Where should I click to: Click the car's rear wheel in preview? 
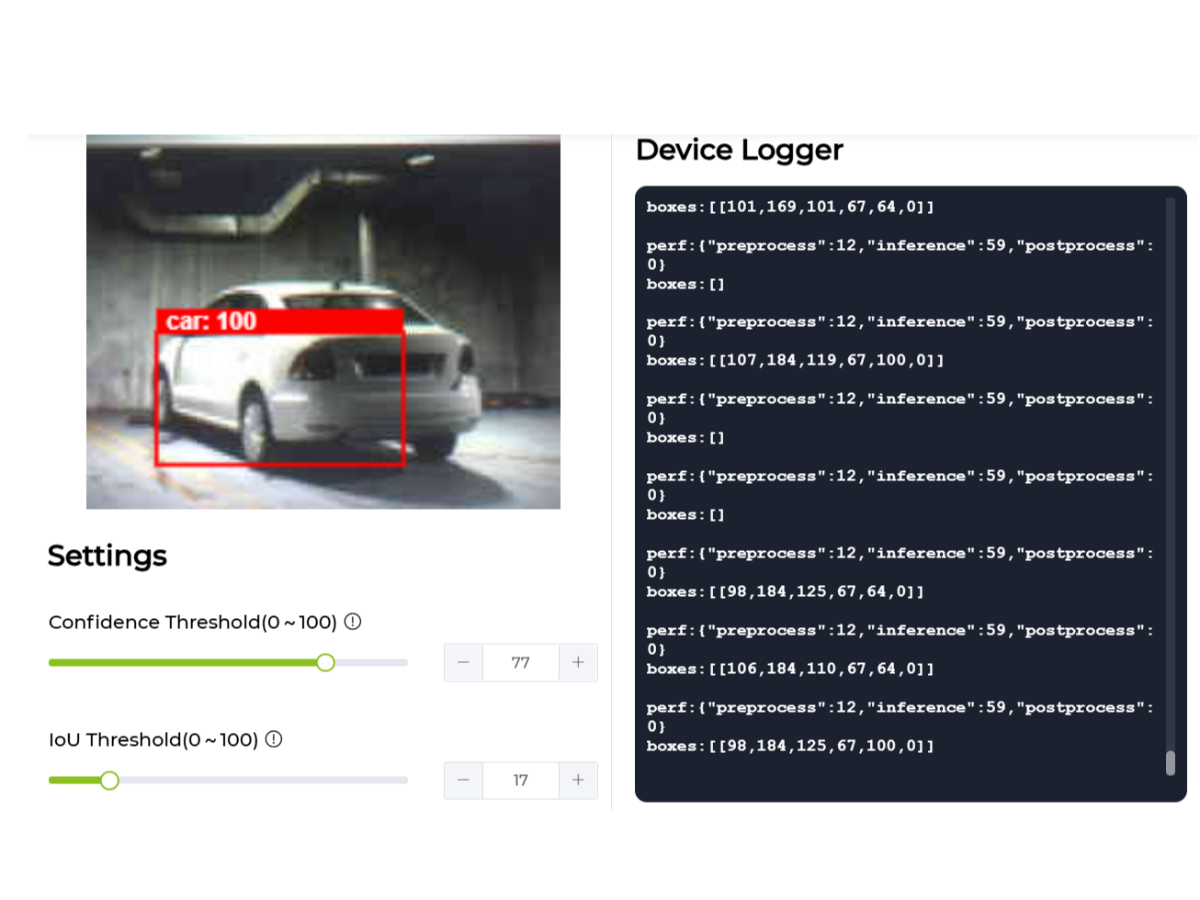[x=256, y=428]
